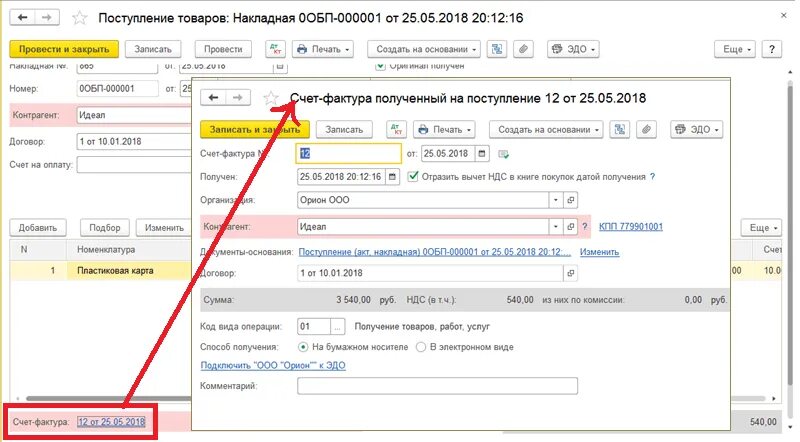Screen dimensions: 800x442
Task: Open Печать dropdown in Счет-фактура window
Action: [x=444, y=130]
